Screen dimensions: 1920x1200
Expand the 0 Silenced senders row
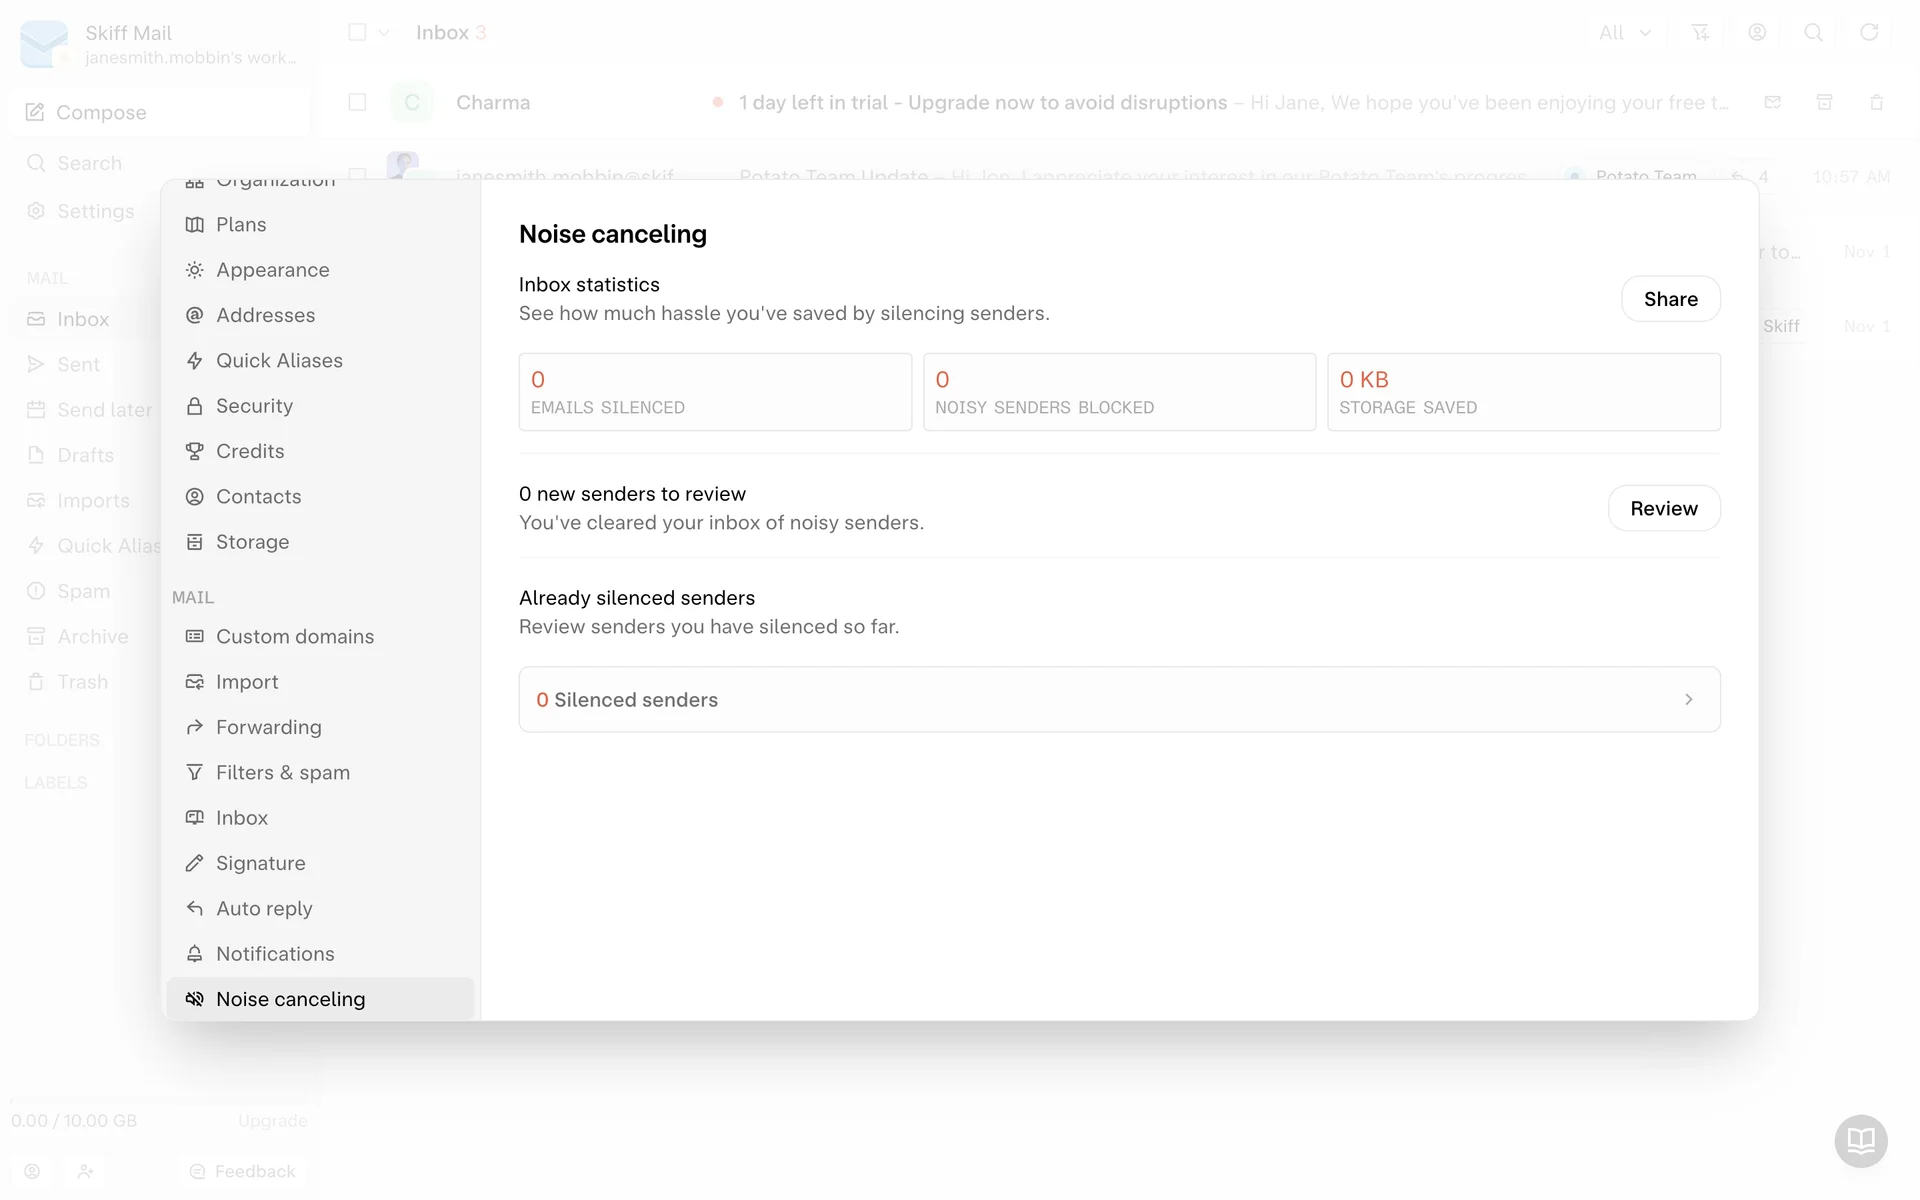coord(1119,700)
